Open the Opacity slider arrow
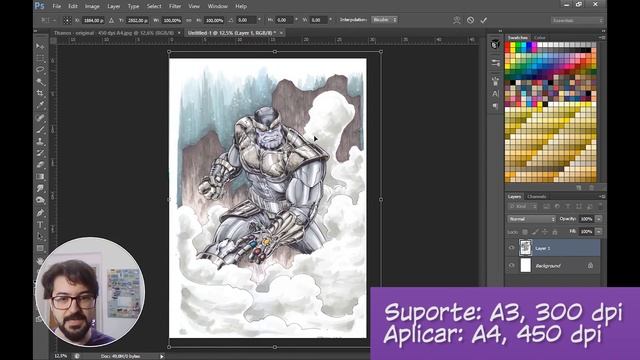The height and width of the screenshot is (360, 640). [x=598, y=219]
